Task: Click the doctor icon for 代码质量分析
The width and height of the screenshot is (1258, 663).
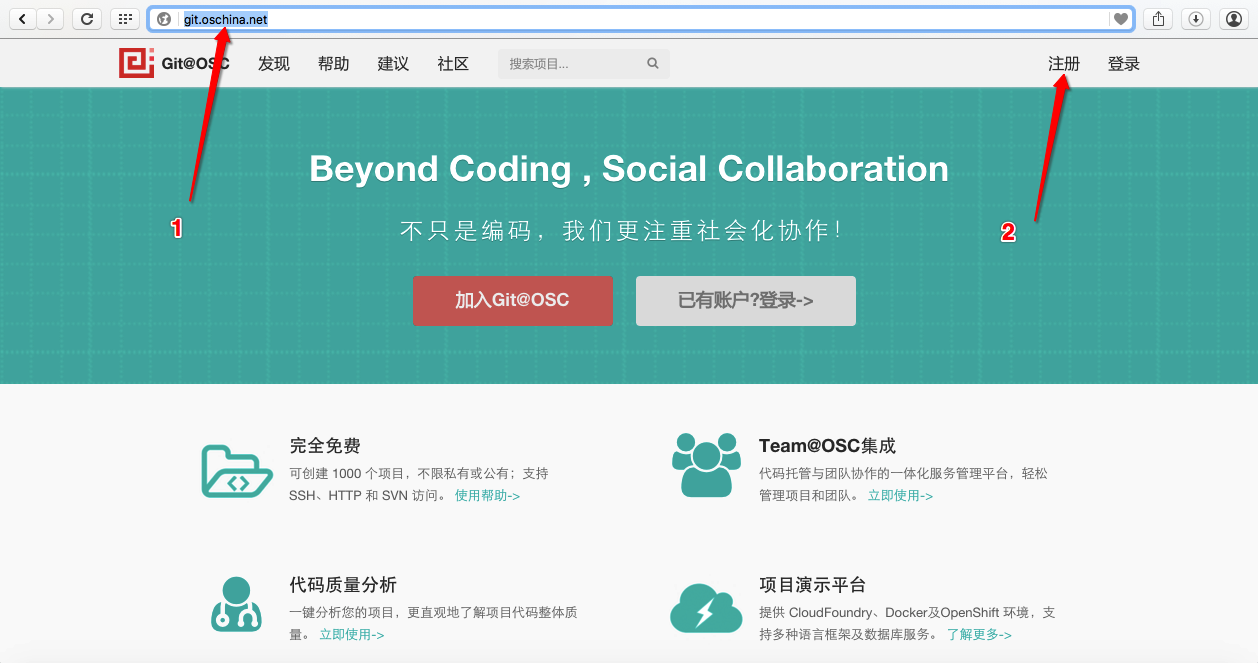Action: point(236,603)
